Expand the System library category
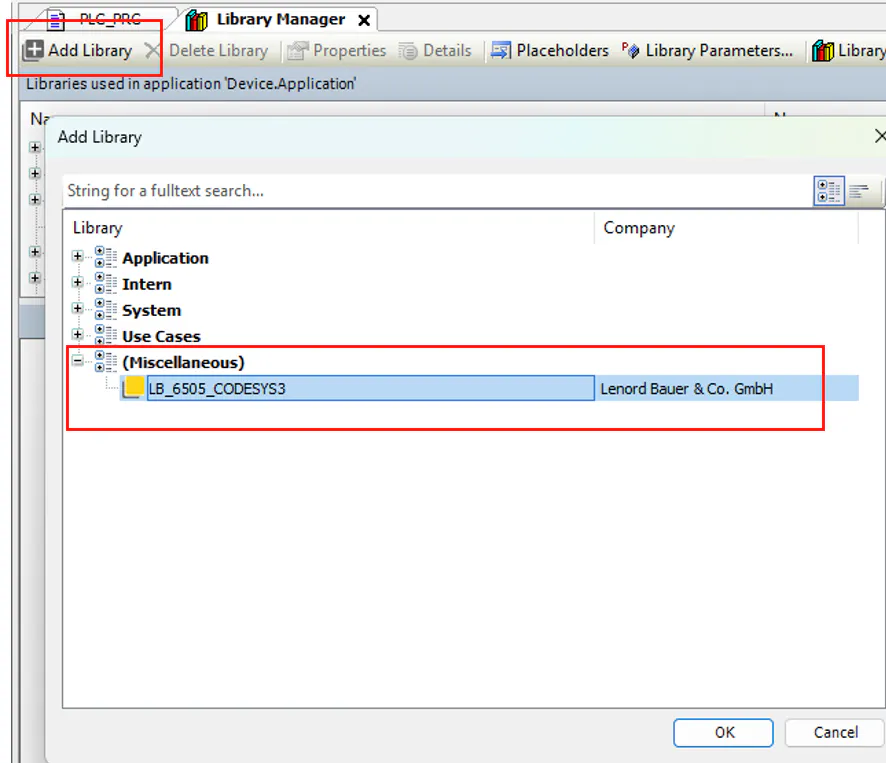886x763 pixels. [x=78, y=310]
